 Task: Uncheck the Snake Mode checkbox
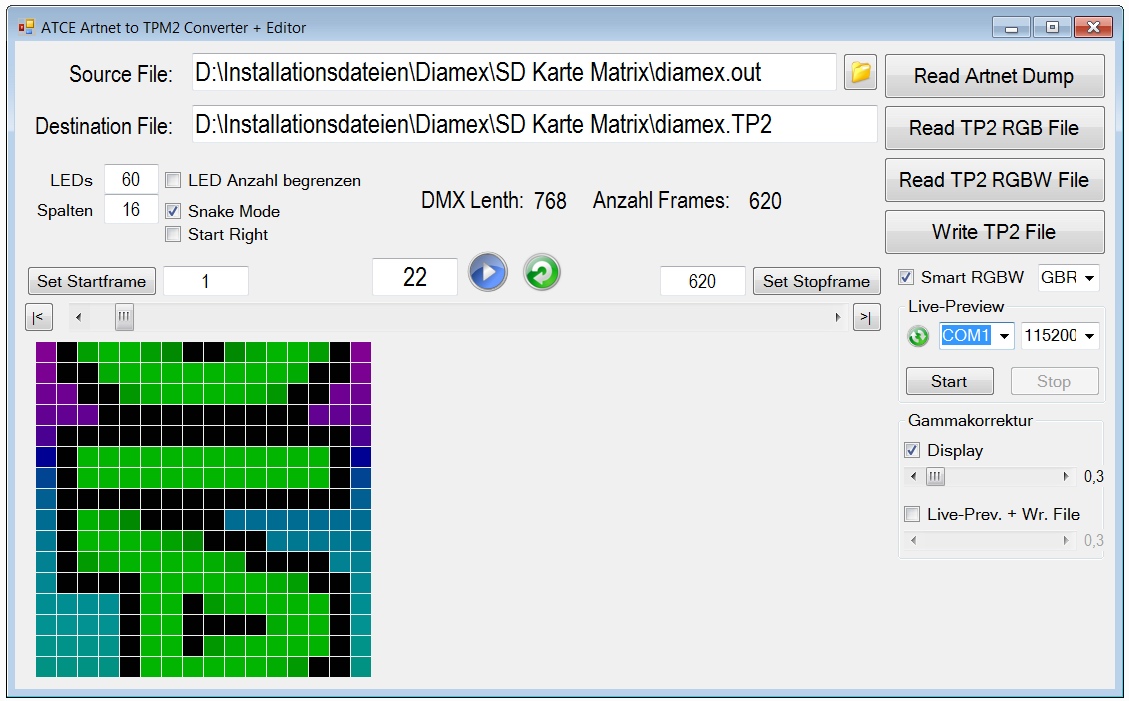[173, 211]
